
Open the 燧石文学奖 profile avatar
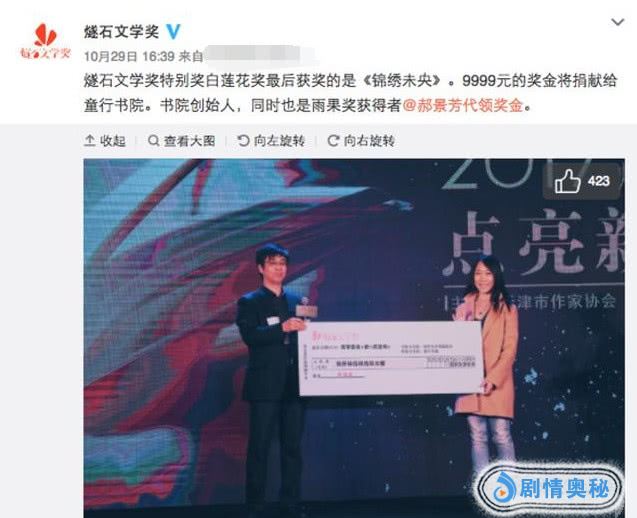coord(46,40)
